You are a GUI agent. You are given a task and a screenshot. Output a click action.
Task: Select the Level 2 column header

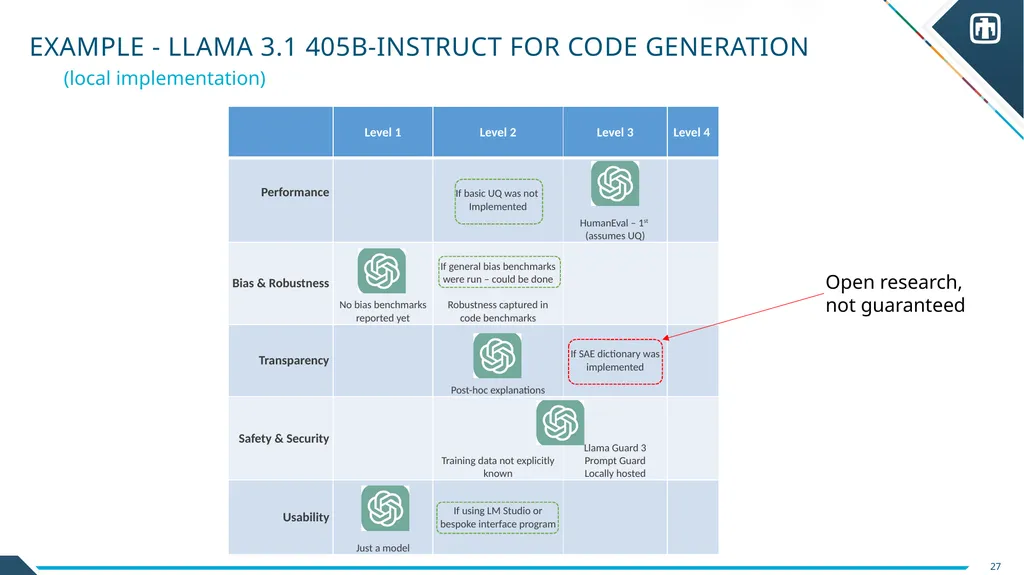click(498, 132)
